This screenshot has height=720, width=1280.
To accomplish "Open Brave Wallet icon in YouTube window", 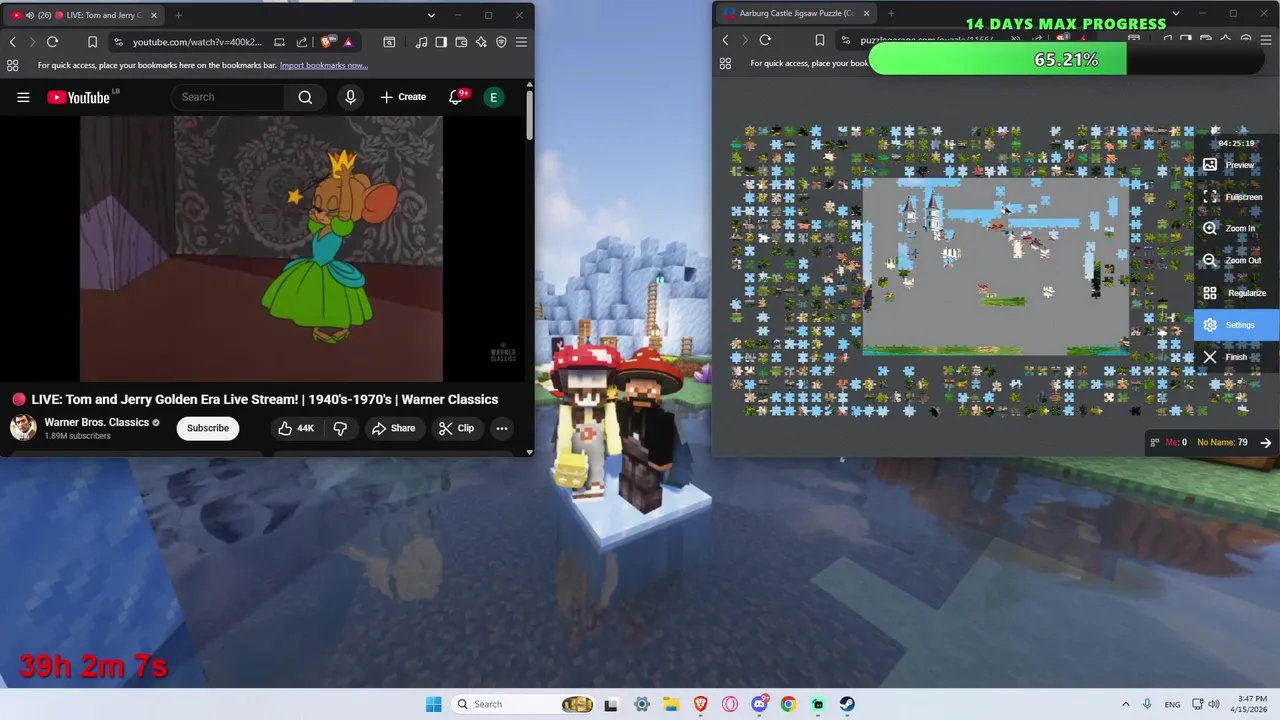I will (461, 42).
